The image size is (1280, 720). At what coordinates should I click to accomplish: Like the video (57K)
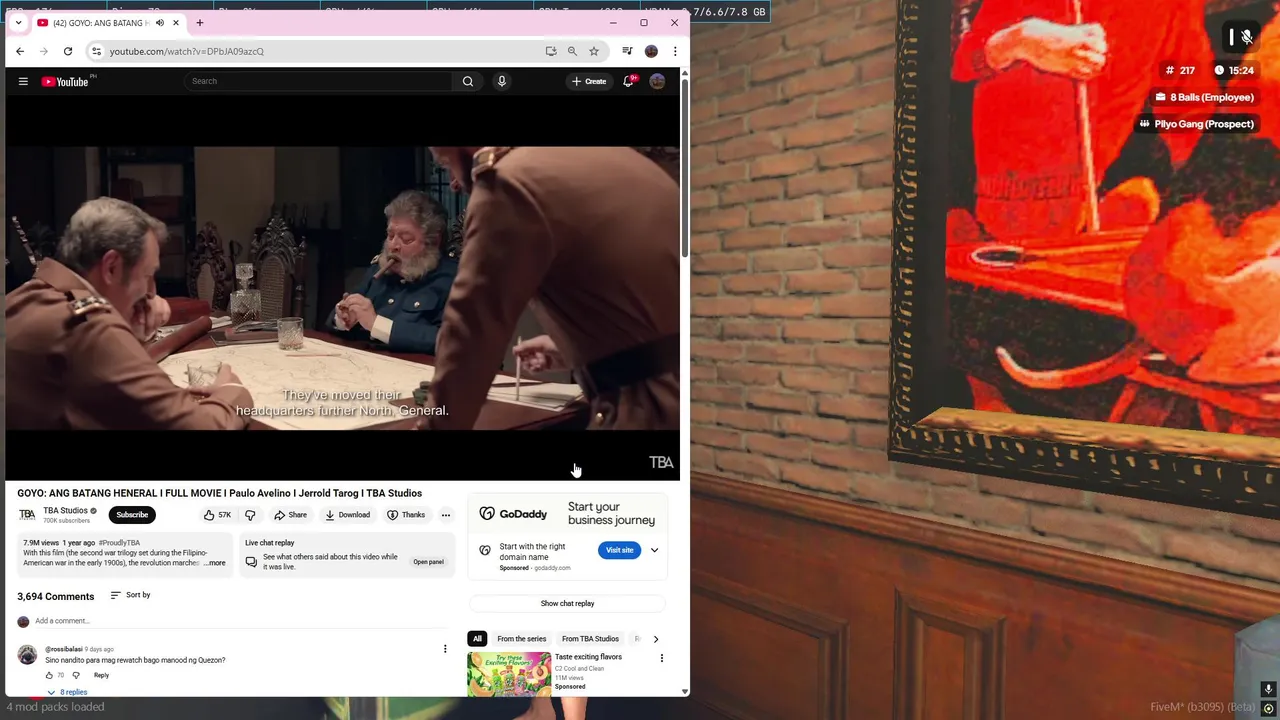(217, 515)
